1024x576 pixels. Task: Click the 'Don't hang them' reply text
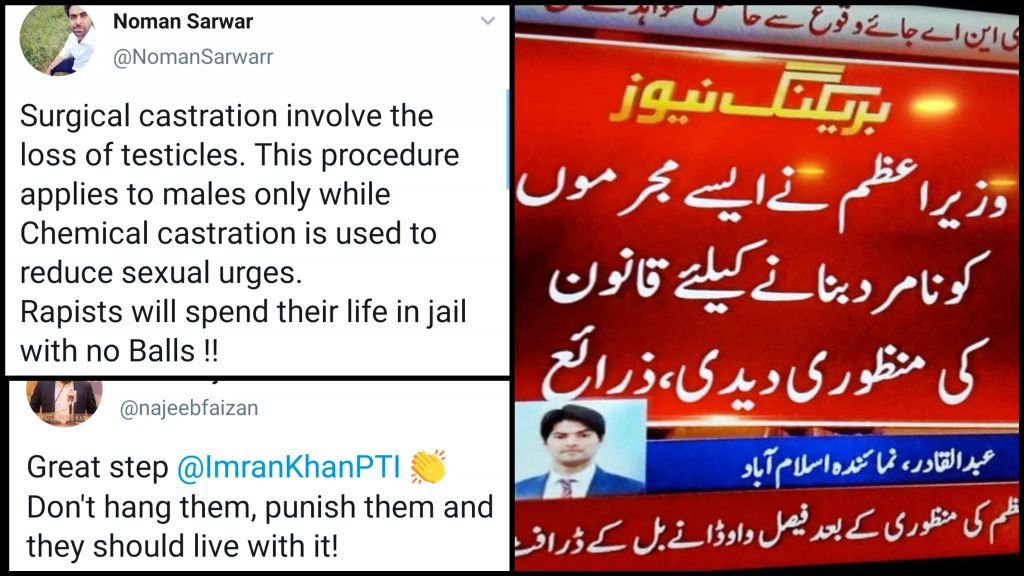click(260, 526)
